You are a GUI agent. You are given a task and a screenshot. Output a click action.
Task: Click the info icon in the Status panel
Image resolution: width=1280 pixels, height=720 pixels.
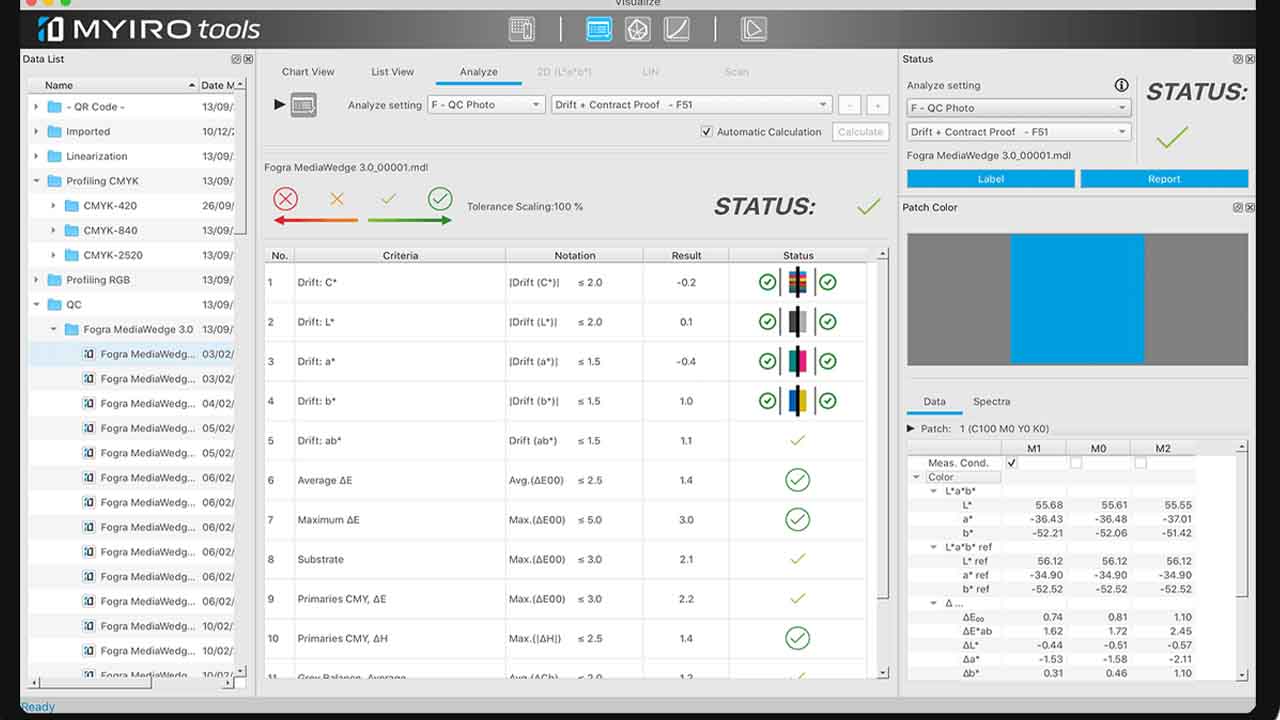[1122, 86]
